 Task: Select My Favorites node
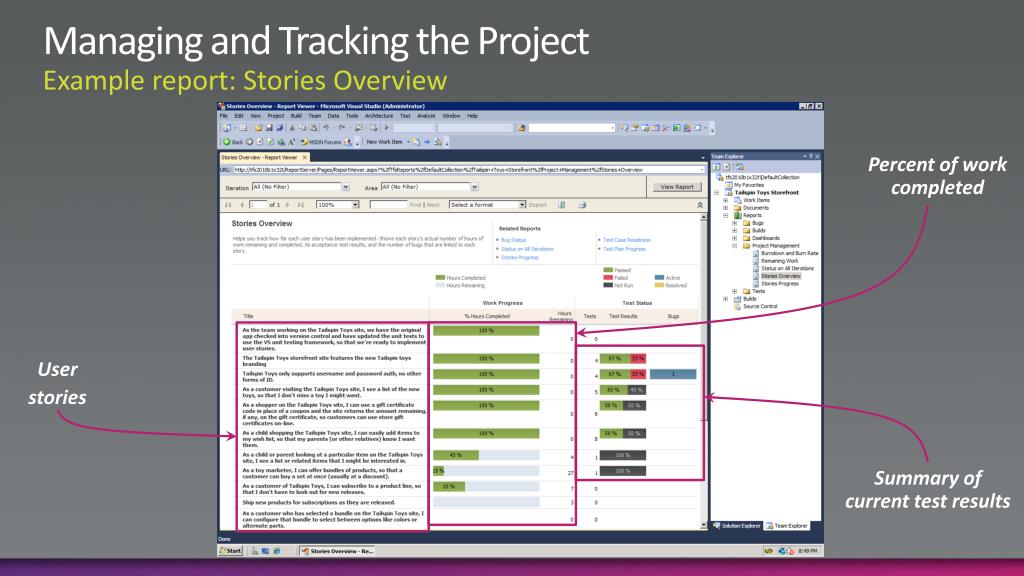coord(749,185)
